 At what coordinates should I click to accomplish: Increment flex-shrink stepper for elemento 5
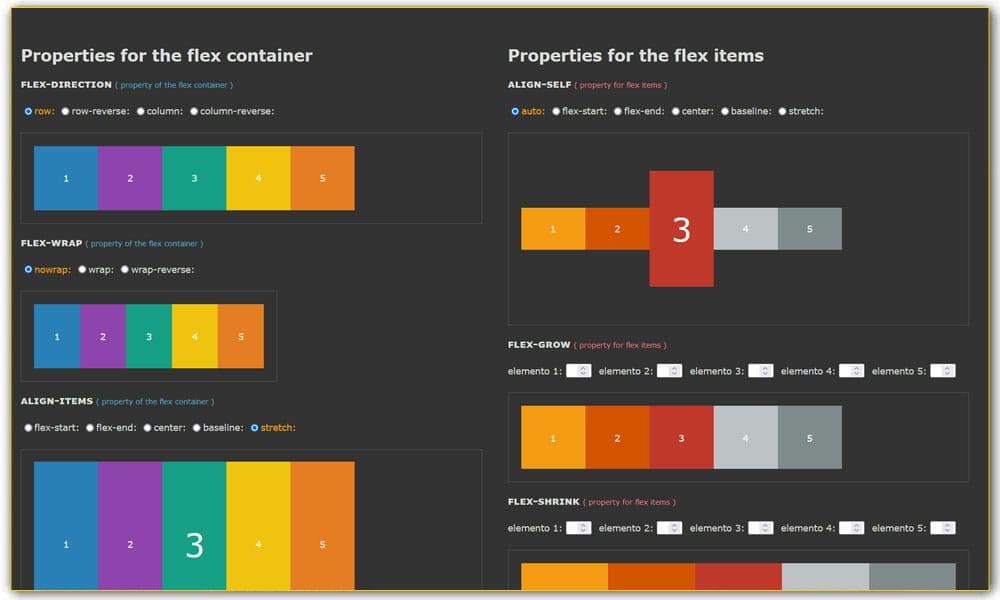(x=945, y=524)
